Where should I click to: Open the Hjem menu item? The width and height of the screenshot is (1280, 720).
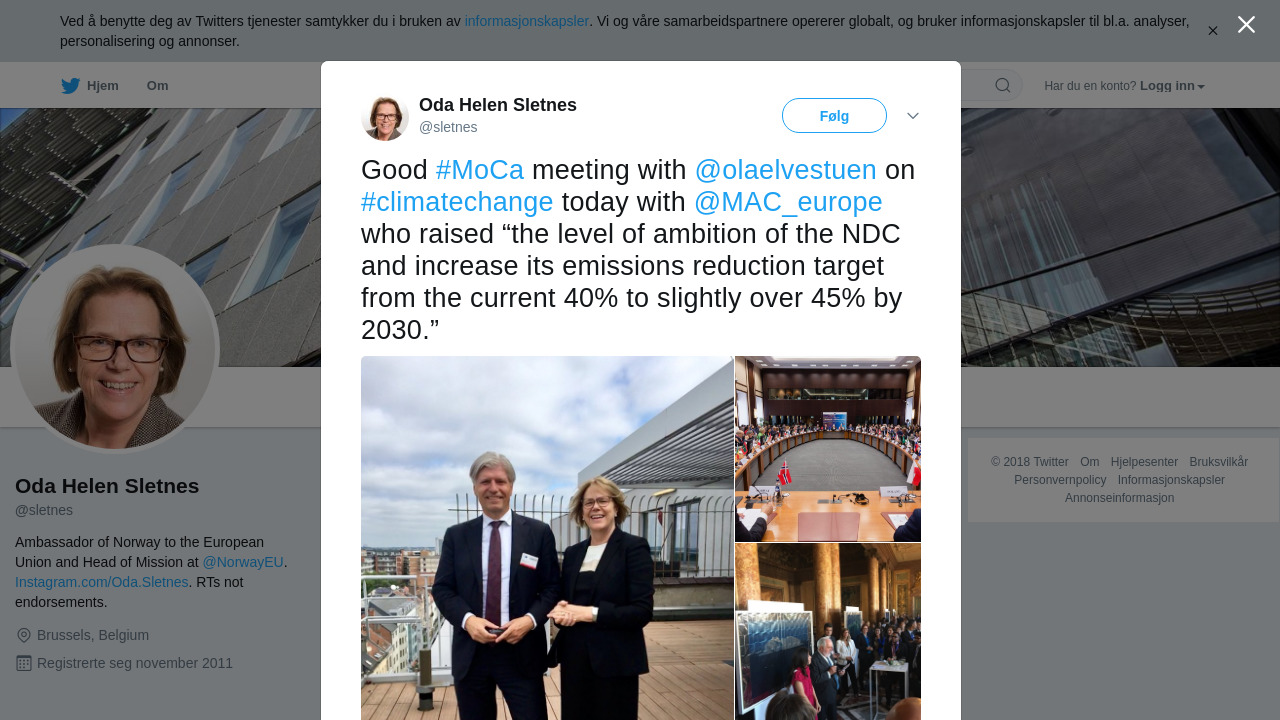pyautogui.click(x=102, y=86)
